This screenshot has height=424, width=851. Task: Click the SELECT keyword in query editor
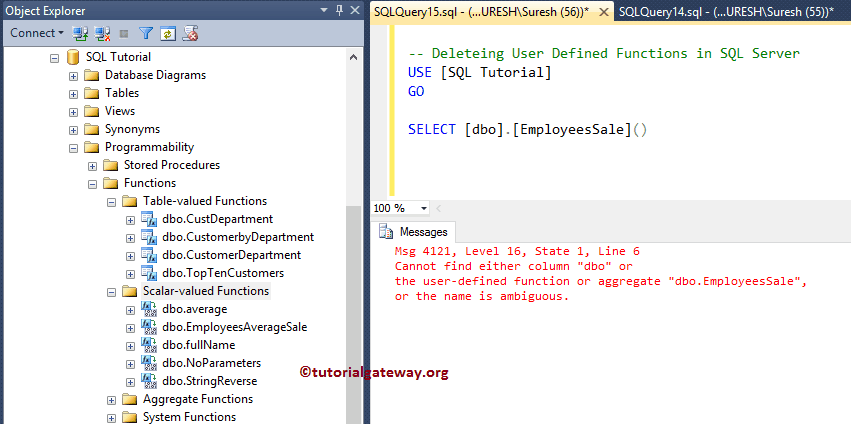tap(432, 130)
